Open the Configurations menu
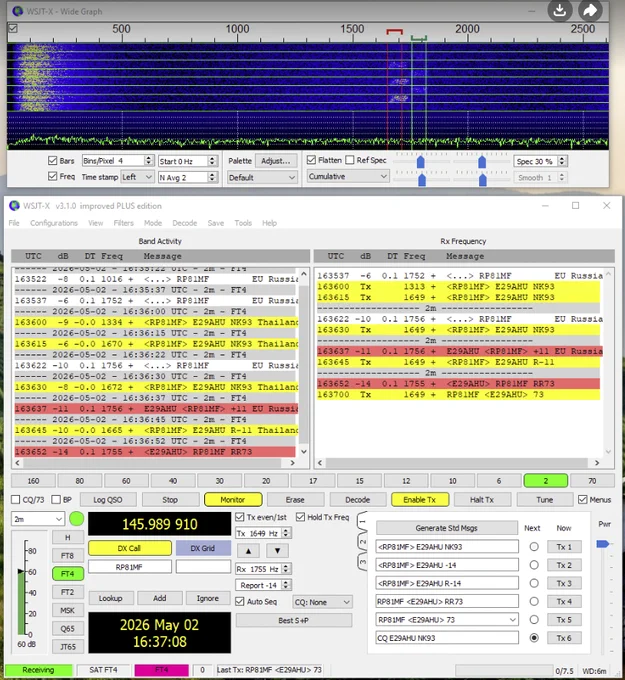Image resolution: width=625 pixels, height=680 pixels. tap(54, 223)
